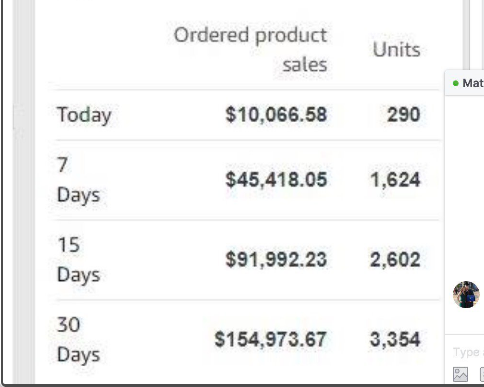Click the image attachment icon in chat
The height and width of the screenshot is (387, 484).
coord(460,374)
